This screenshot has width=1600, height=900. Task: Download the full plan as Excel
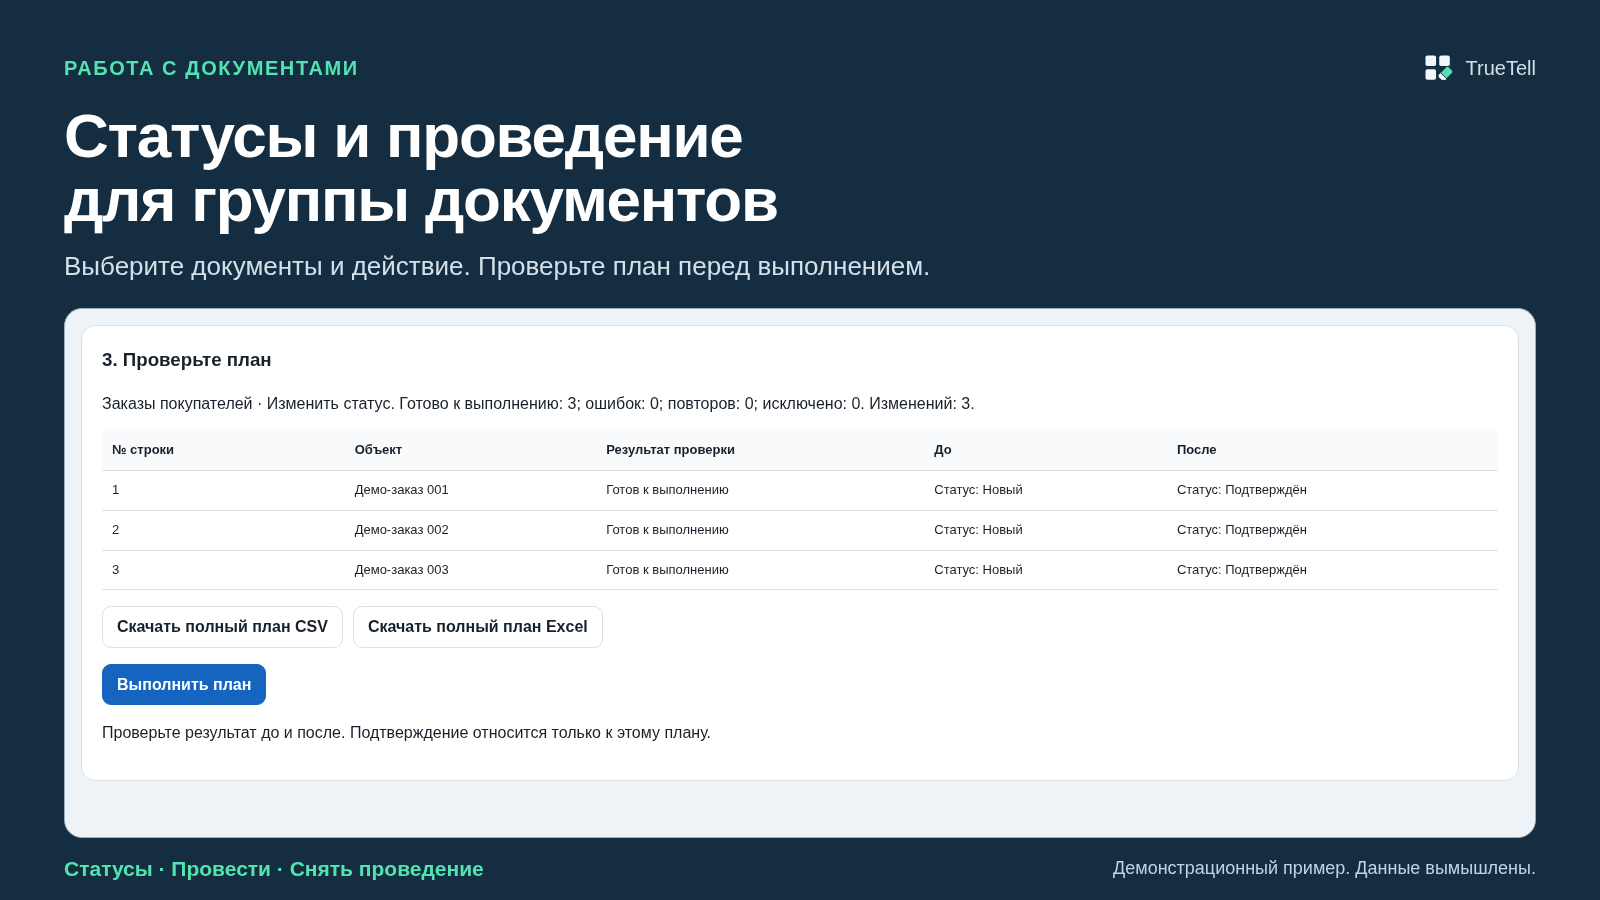coord(478,627)
